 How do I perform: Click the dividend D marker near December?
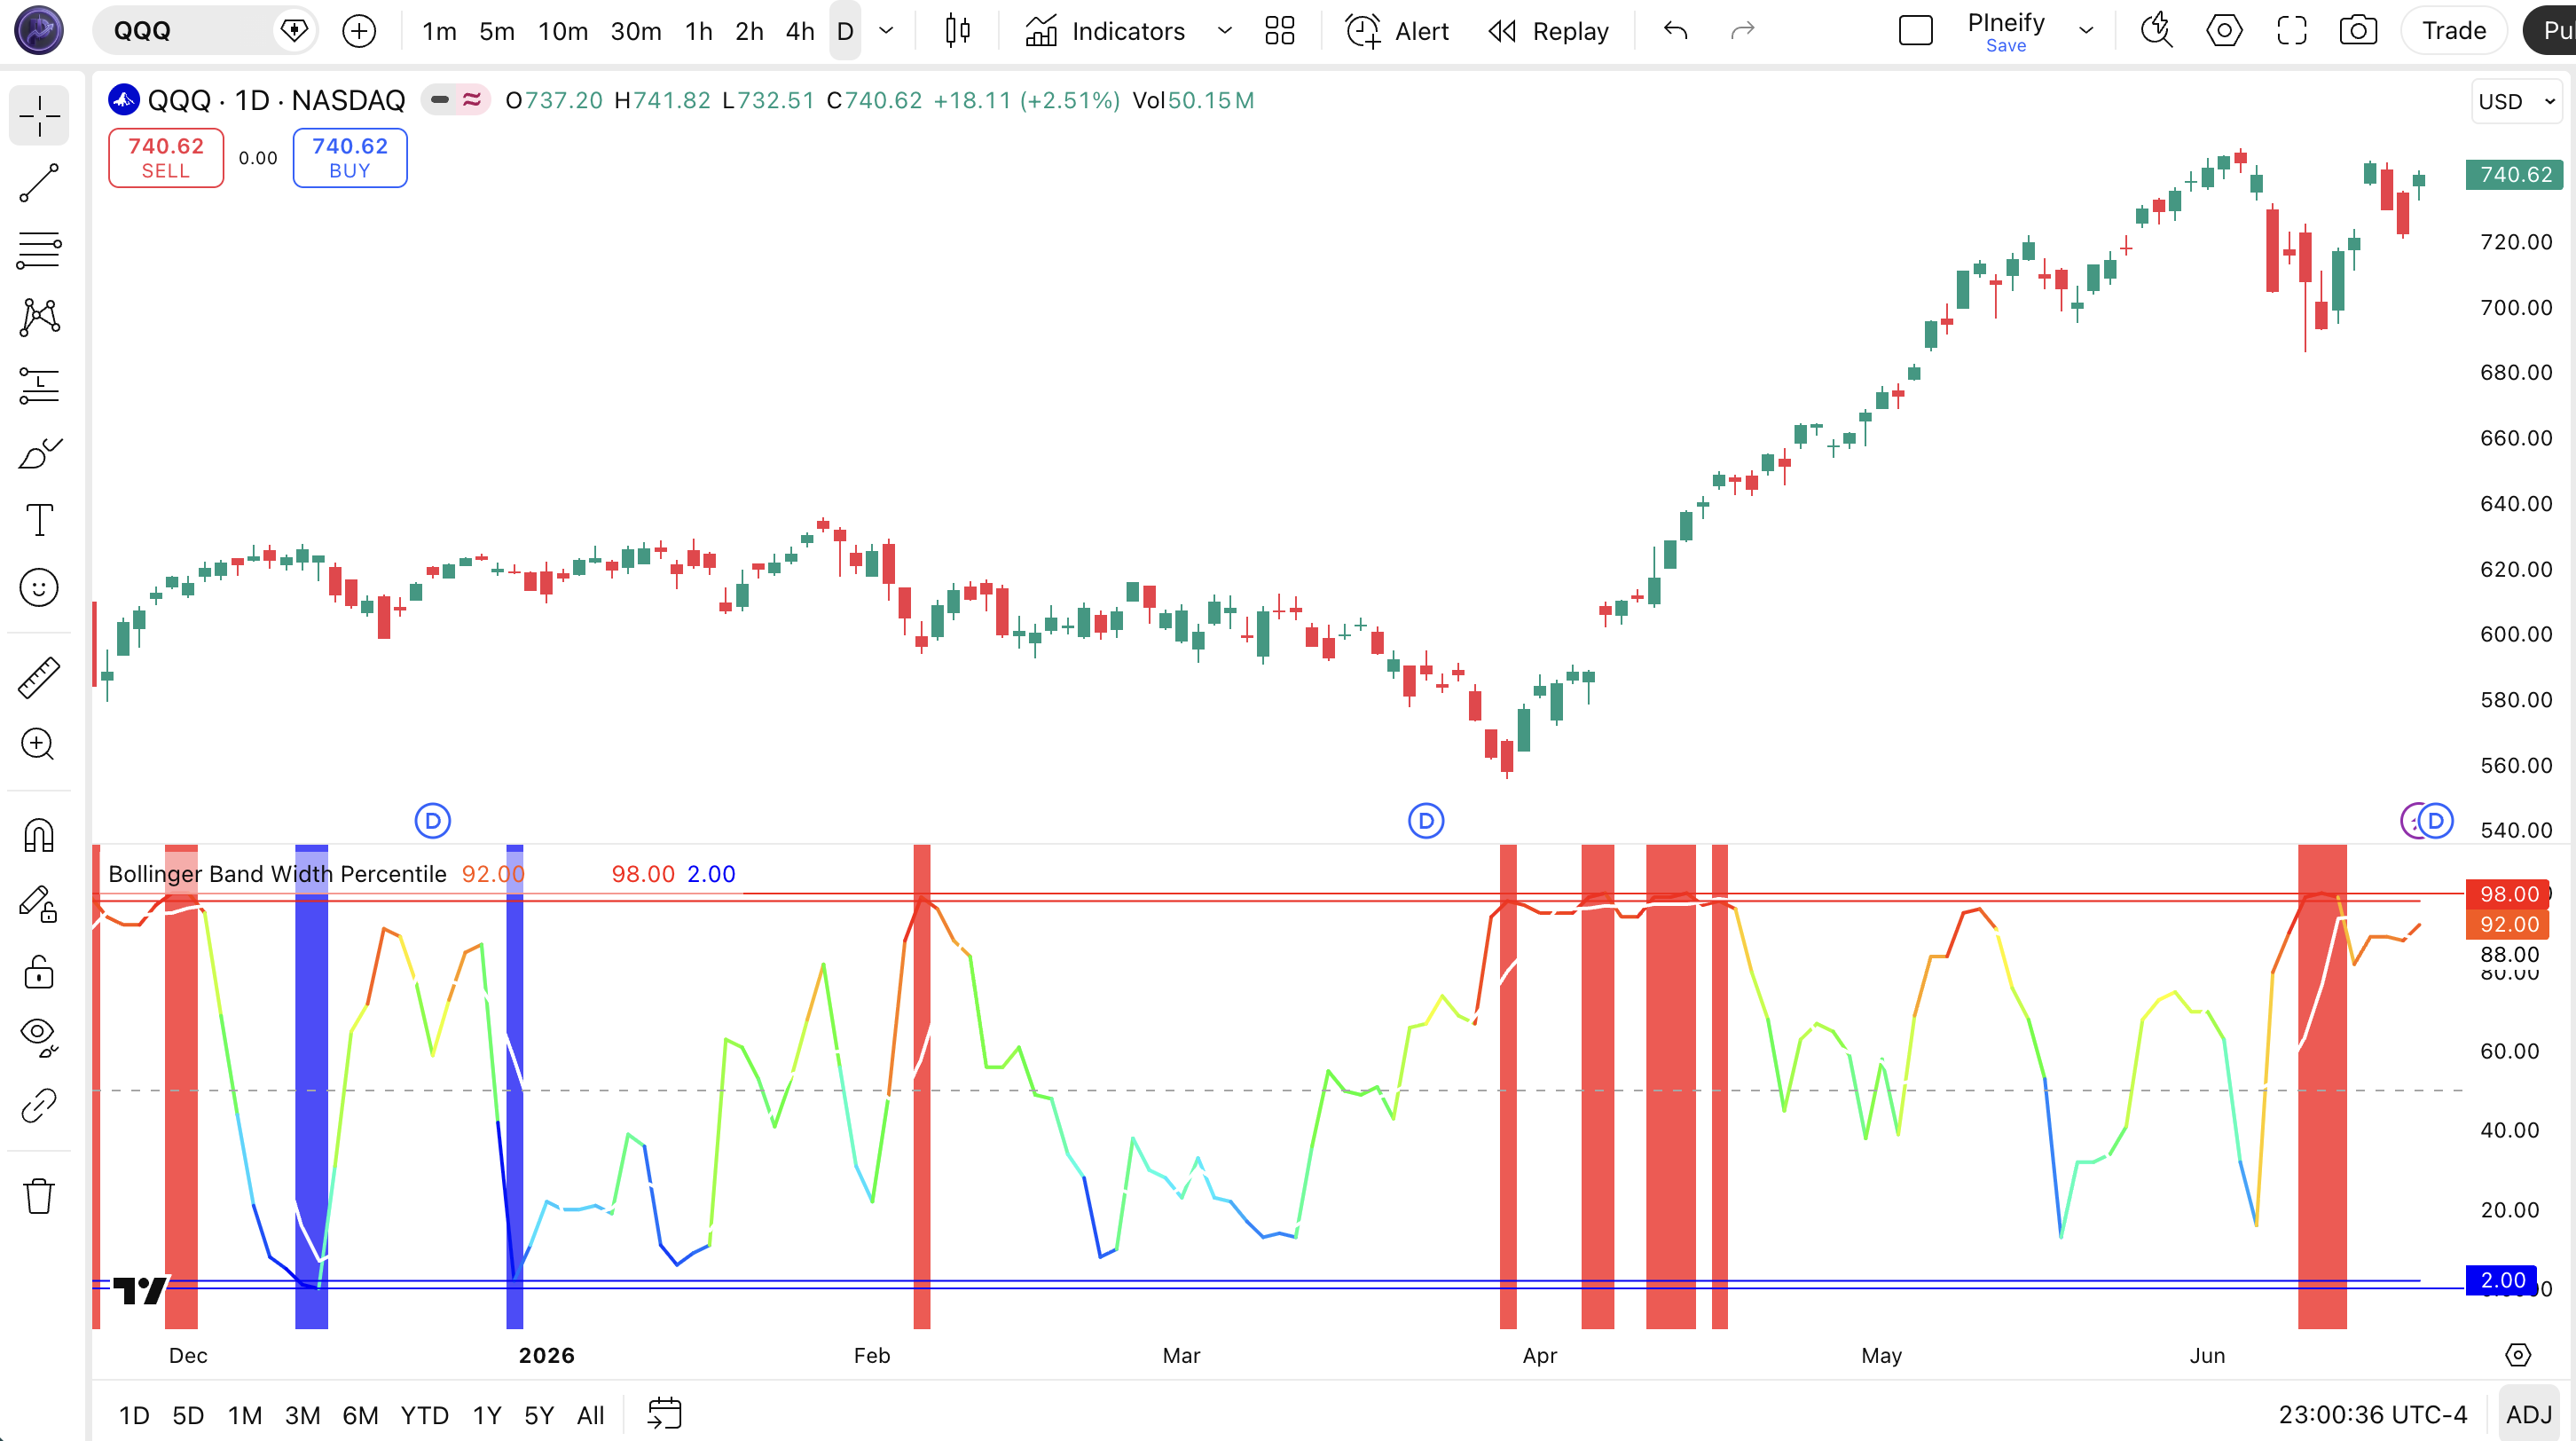[433, 821]
